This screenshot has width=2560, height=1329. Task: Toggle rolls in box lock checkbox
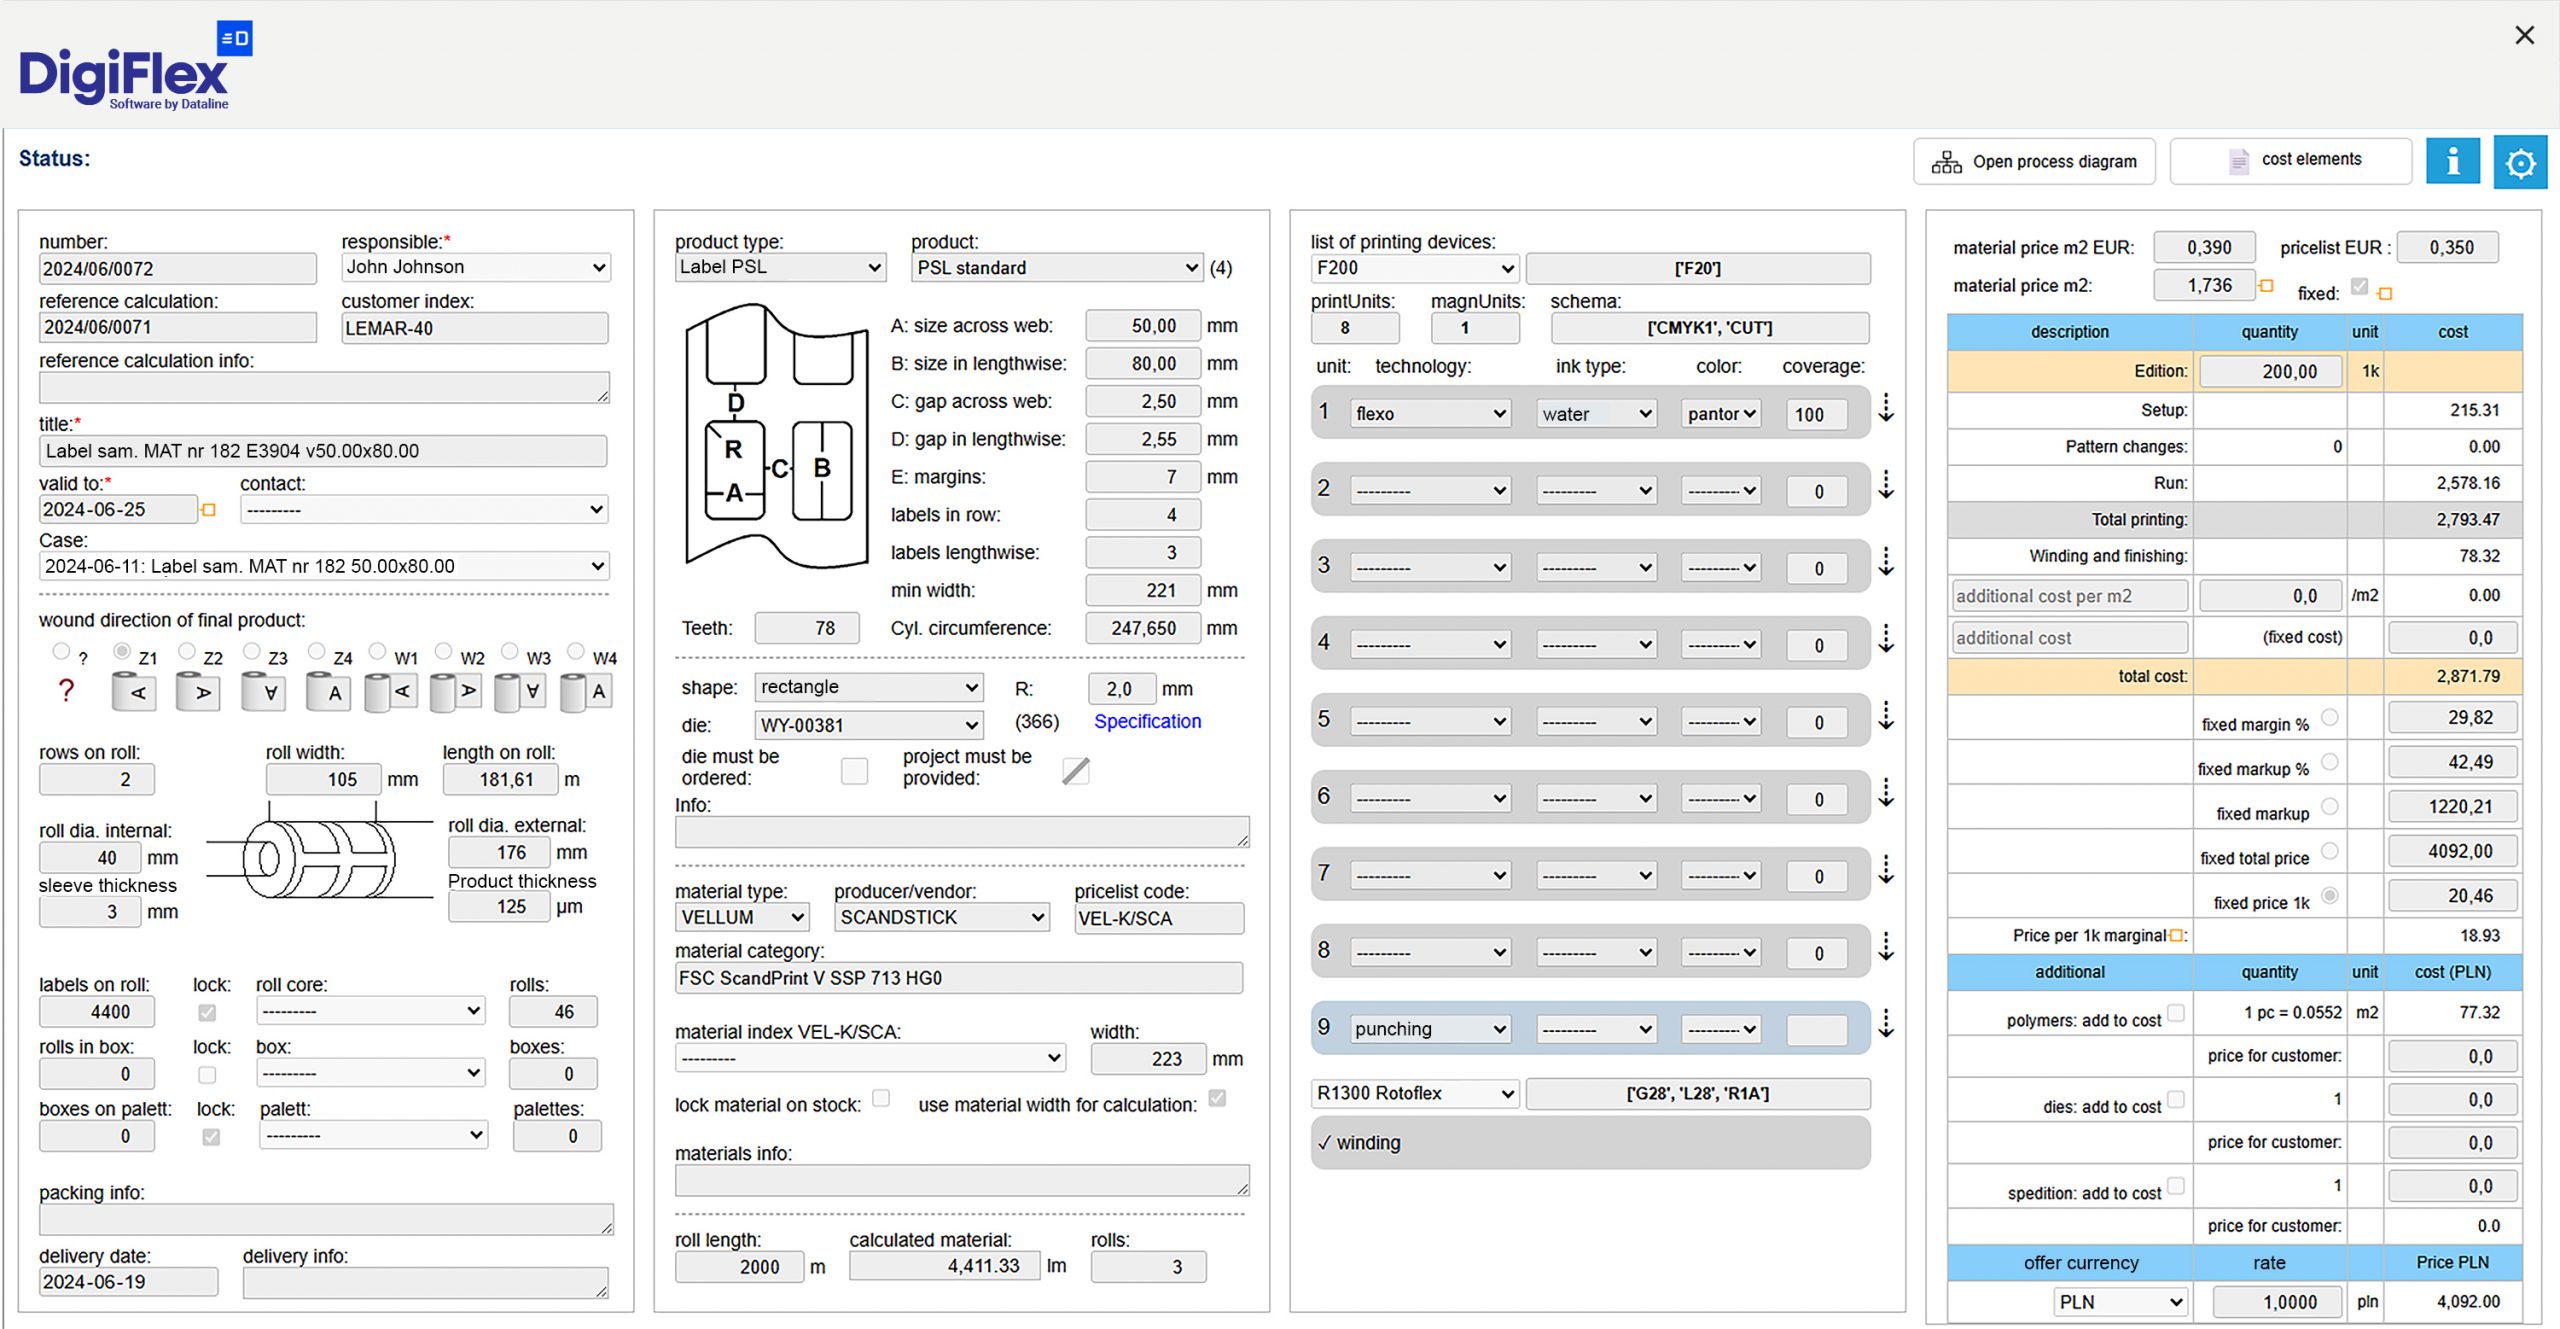(x=207, y=1075)
